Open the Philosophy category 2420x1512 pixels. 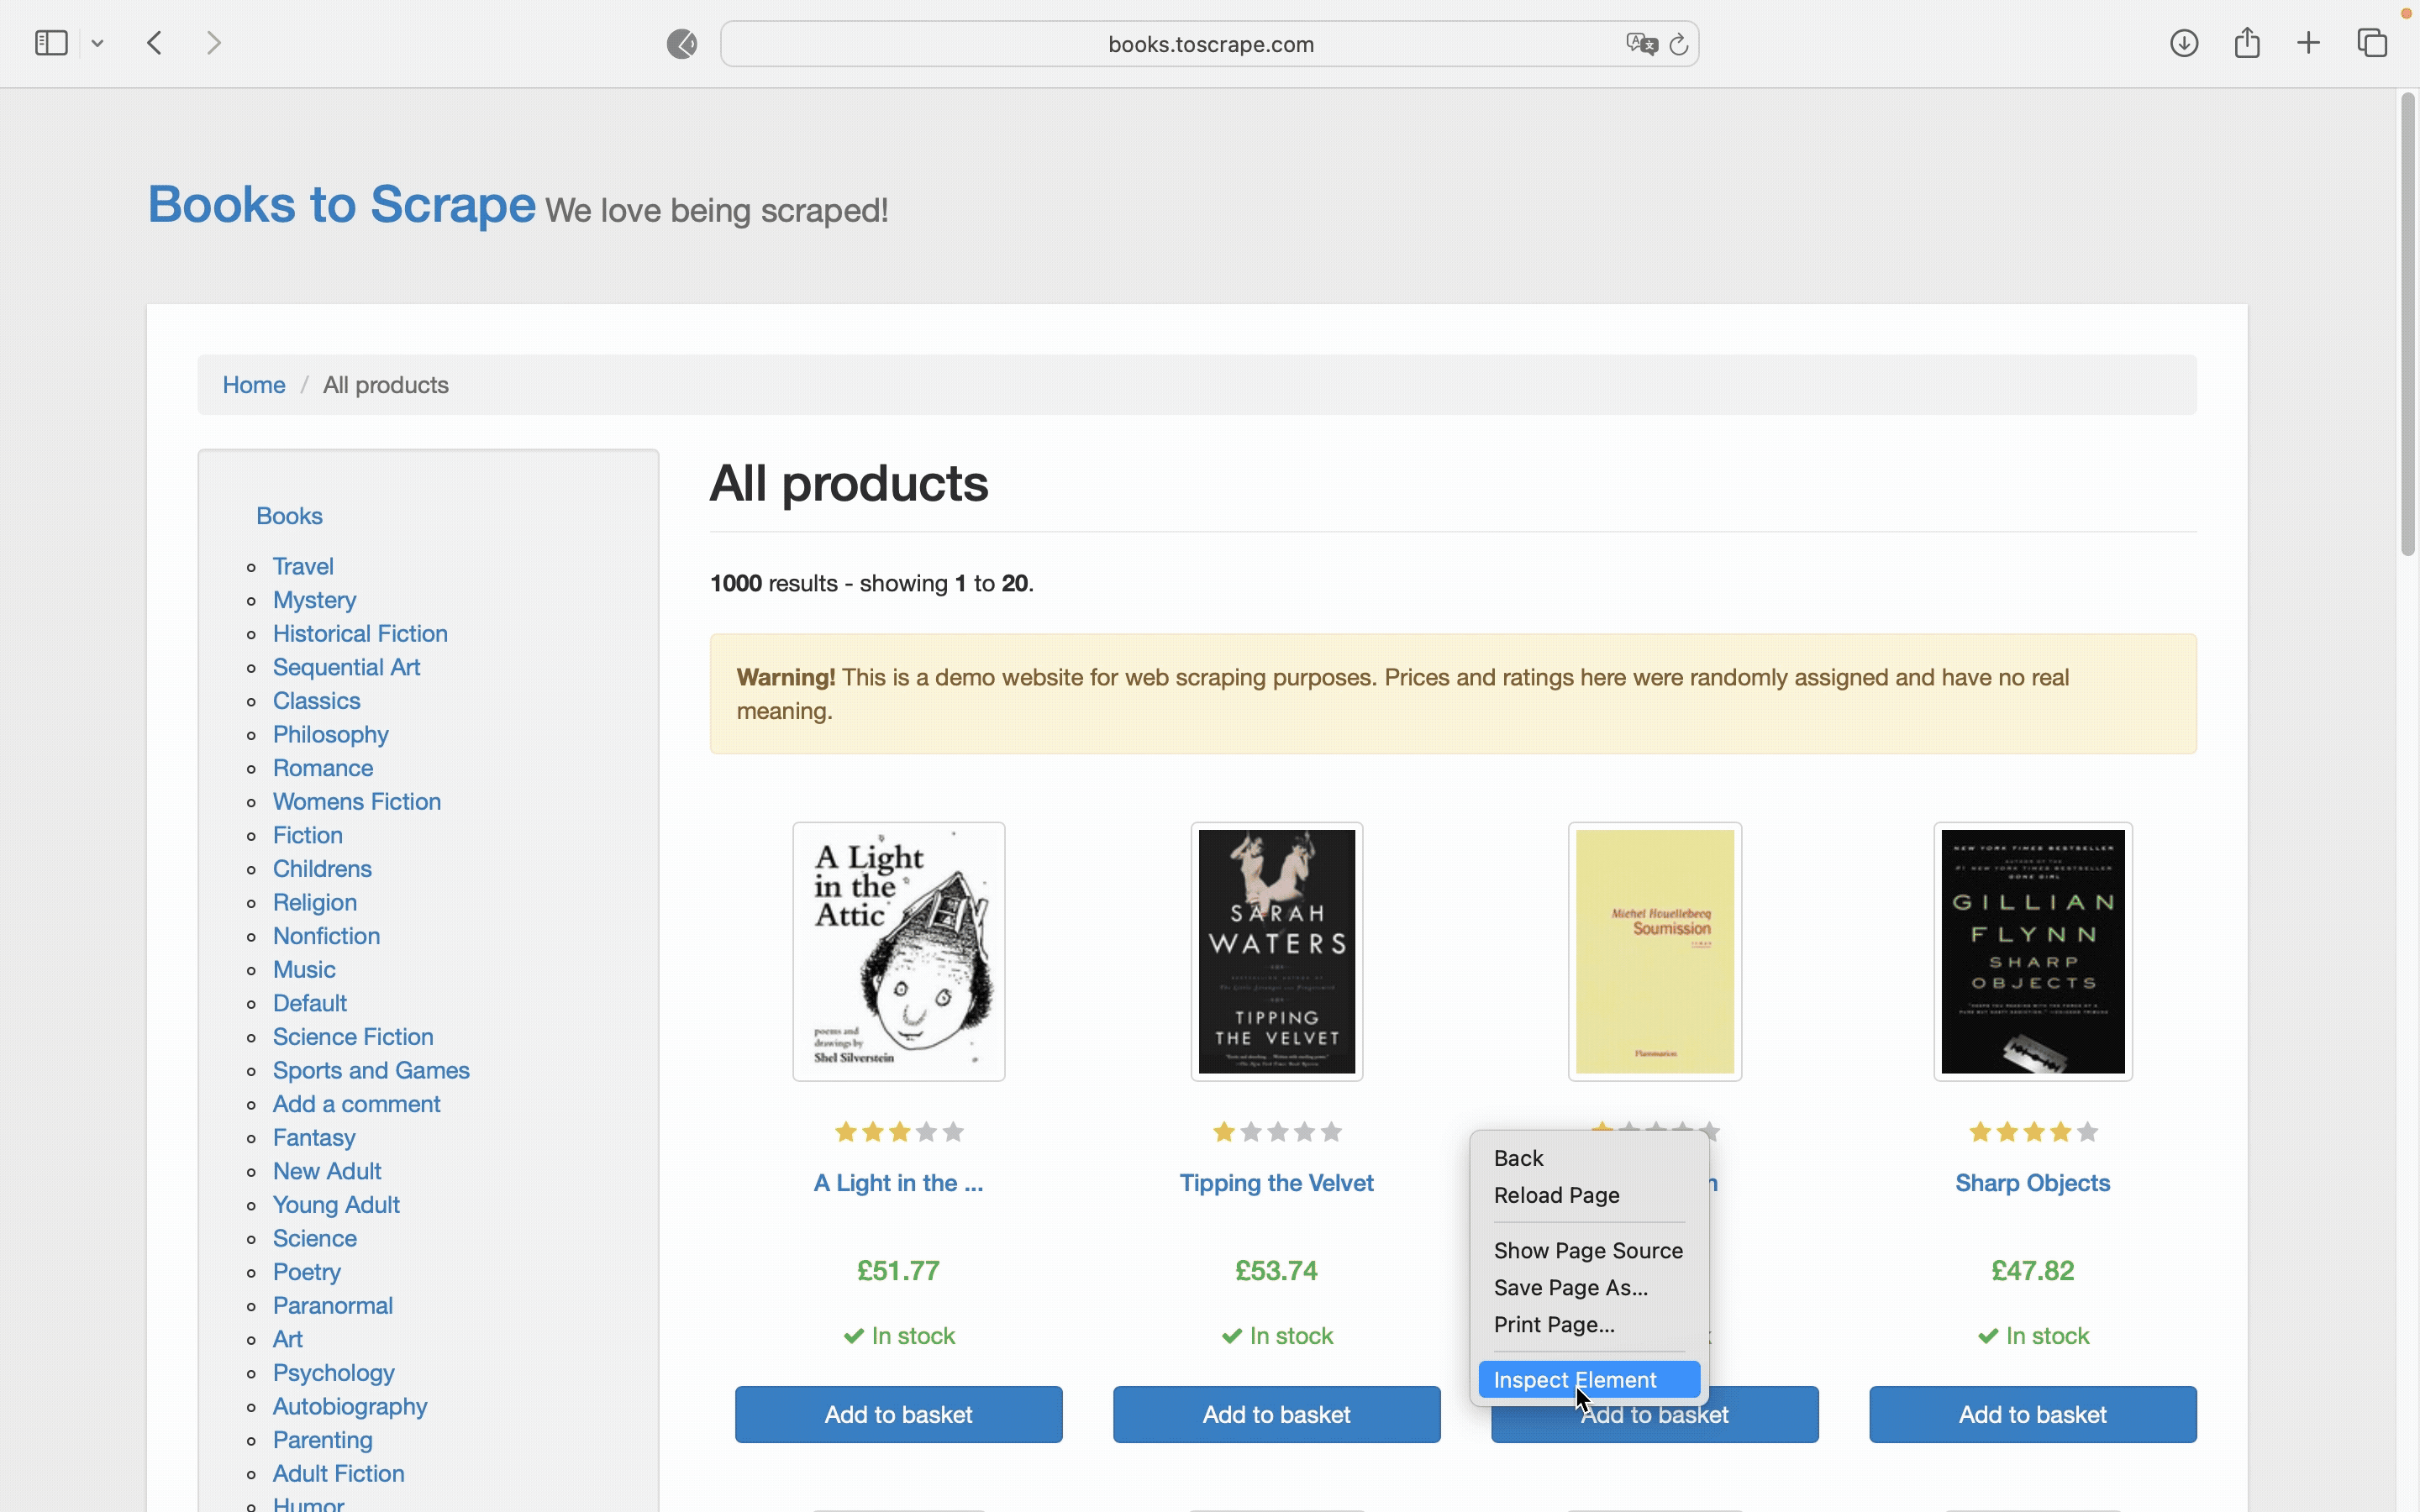coord(331,735)
